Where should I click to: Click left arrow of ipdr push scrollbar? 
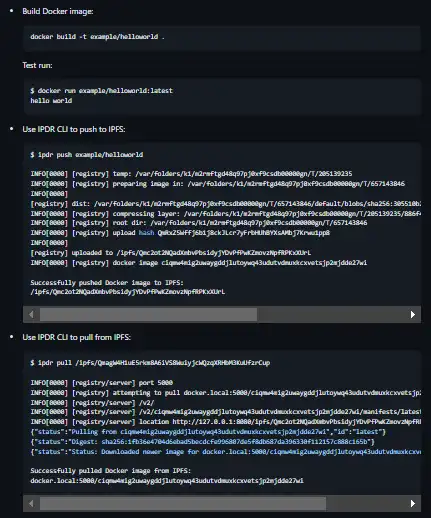point(31,314)
